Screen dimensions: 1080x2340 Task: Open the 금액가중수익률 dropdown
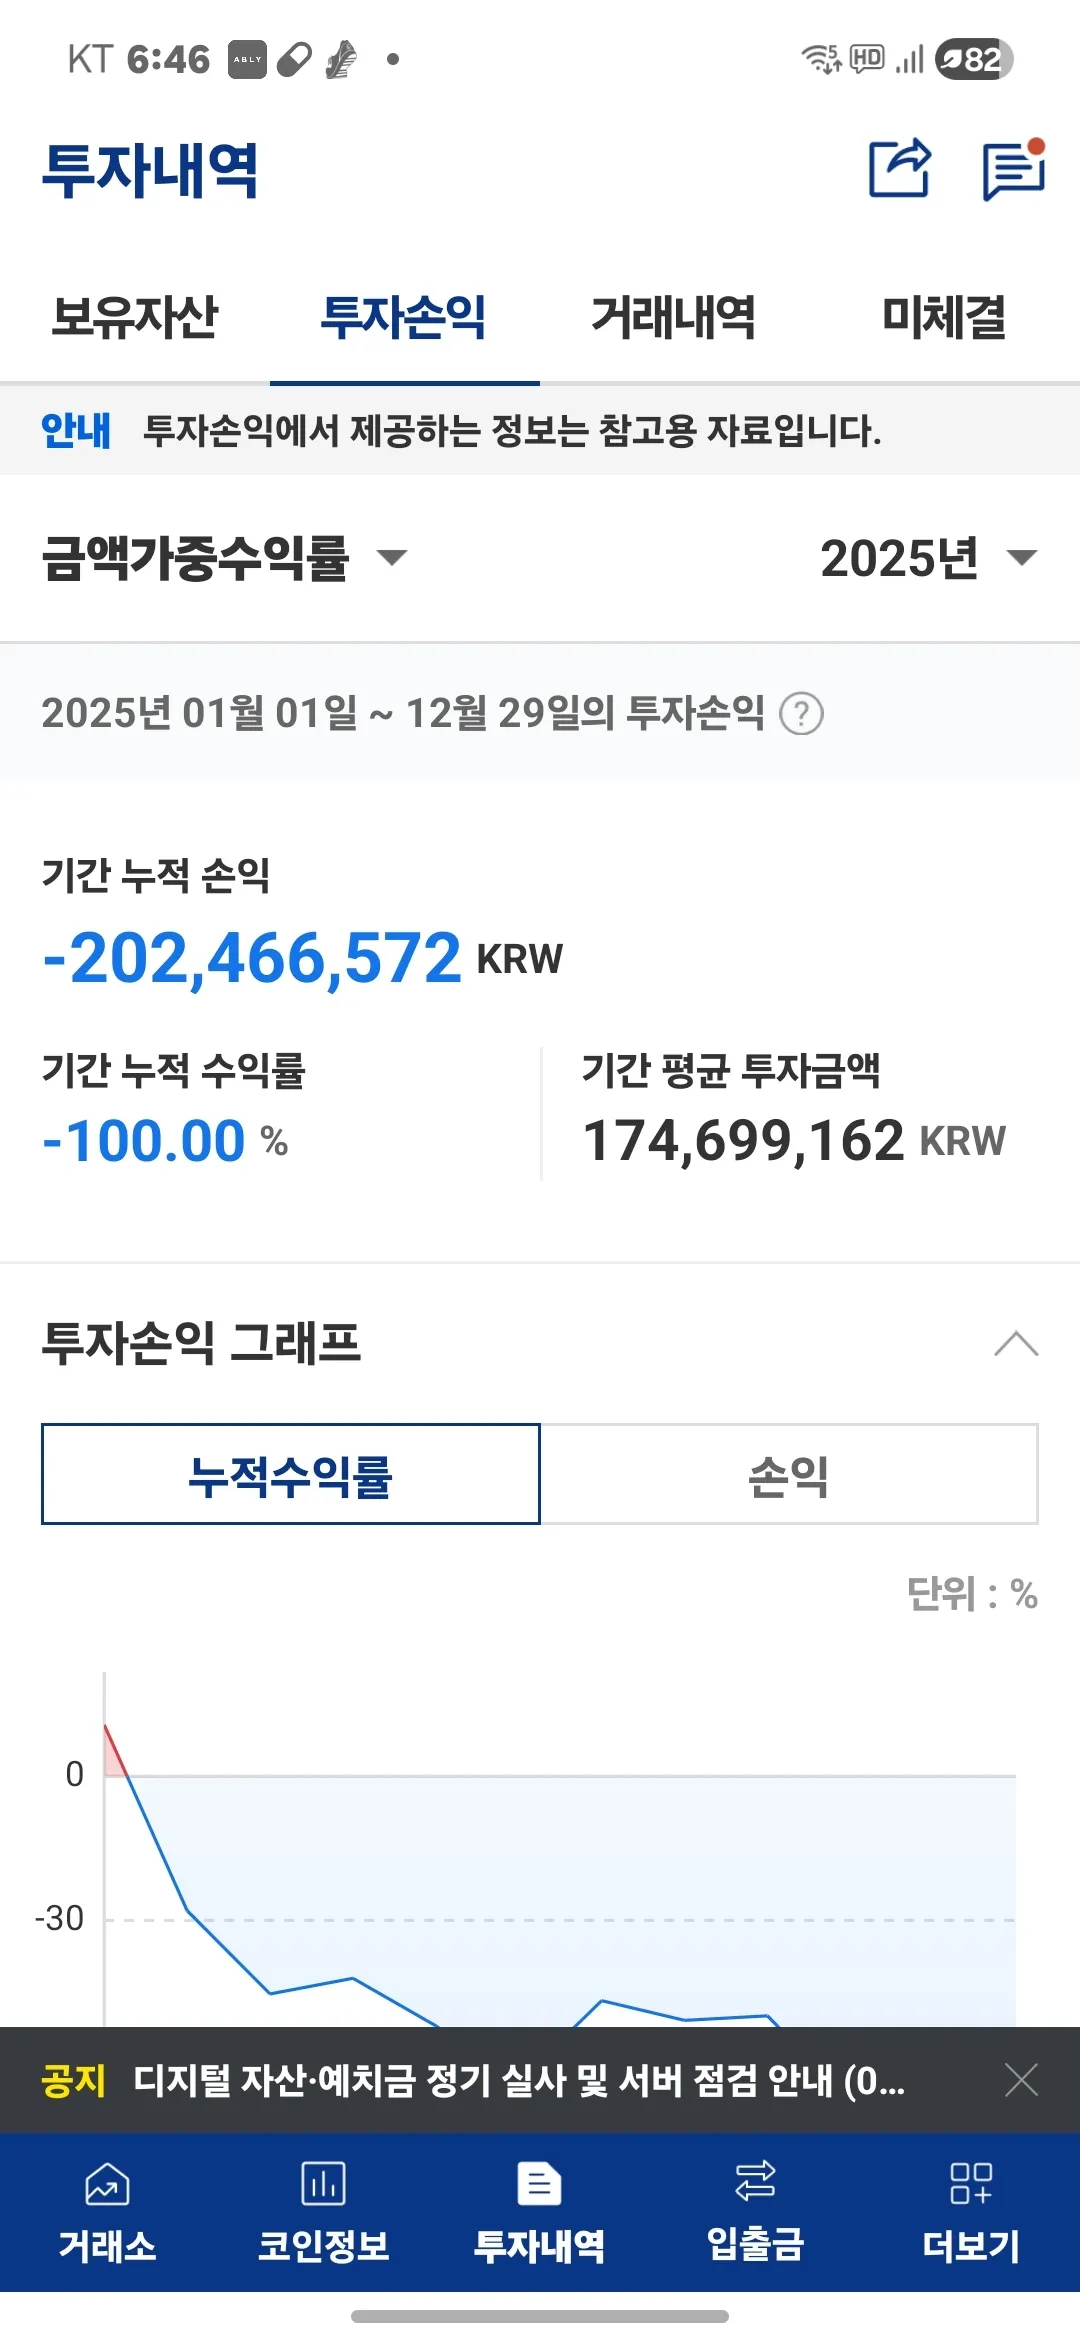pyautogui.click(x=225, y=557)
